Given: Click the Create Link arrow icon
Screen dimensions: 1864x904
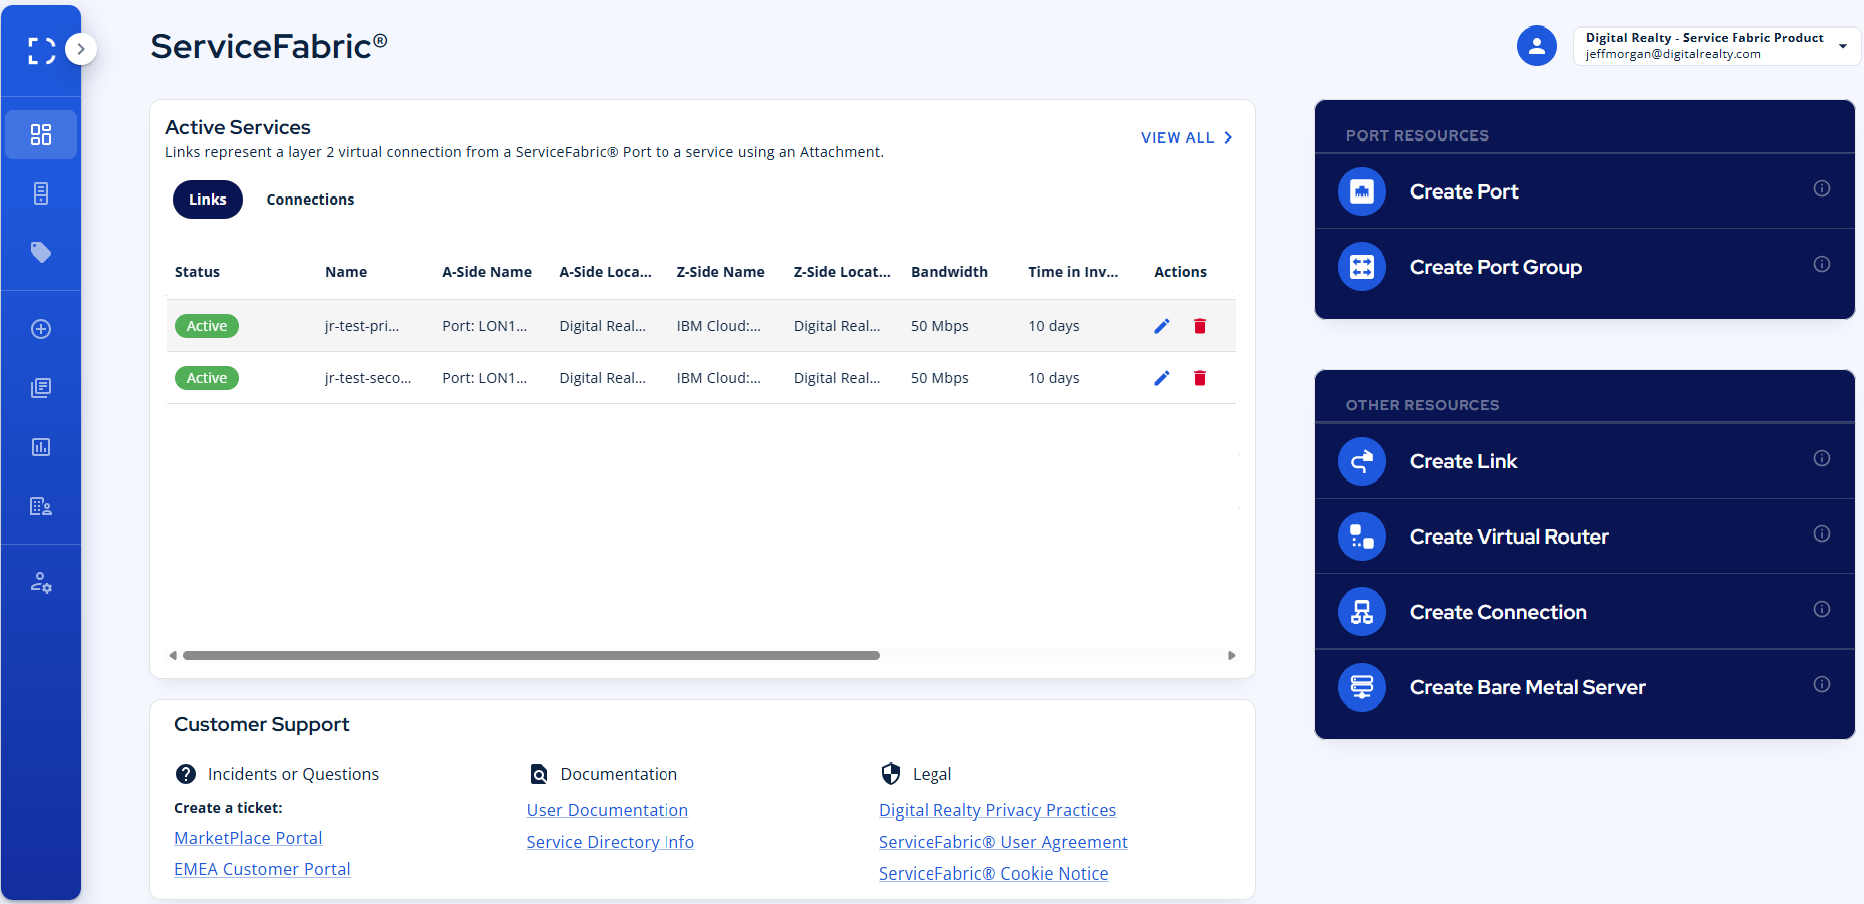Looking at the screenshot, I should (x=1362, y=461).
